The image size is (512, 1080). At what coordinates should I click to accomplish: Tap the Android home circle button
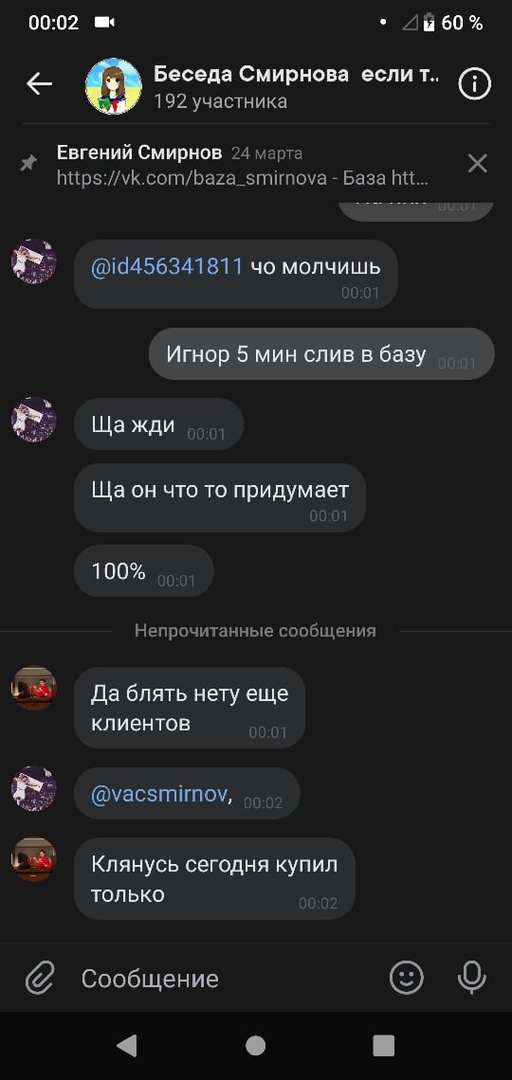pos(256,1045)
